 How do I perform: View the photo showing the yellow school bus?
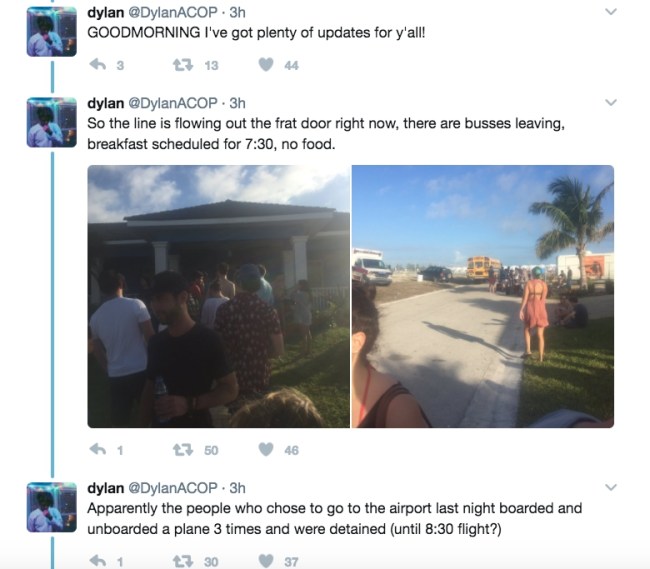coord(483,296)
